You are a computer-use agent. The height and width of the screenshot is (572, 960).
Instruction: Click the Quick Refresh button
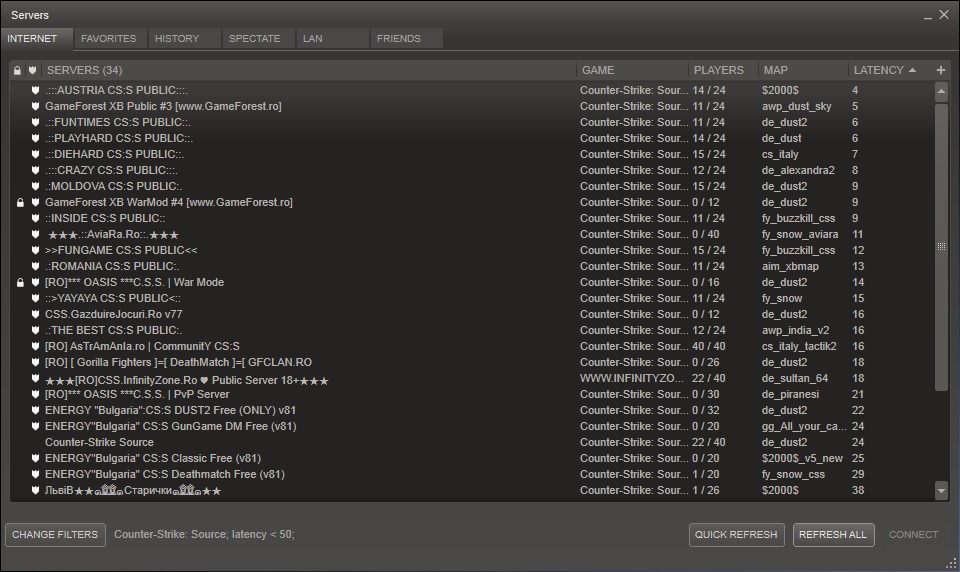737,535
